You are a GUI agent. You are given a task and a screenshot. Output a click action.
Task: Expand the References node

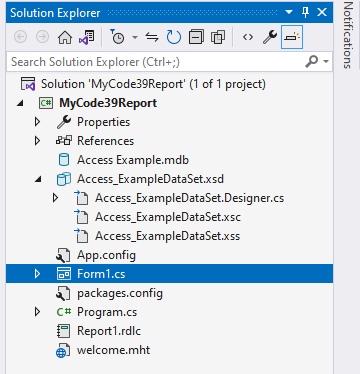pos(37,141)
